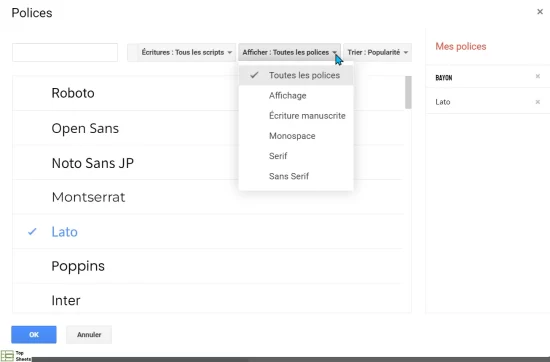Click the font search input field

(65, 52)
